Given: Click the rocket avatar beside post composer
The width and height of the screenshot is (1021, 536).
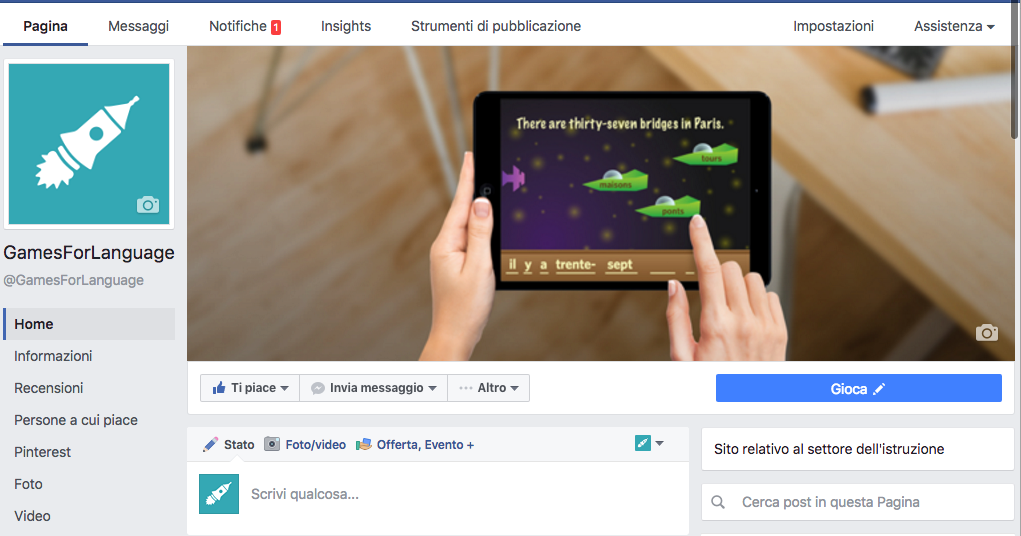Looking at the screenshot, I should pyautogui.click(x=219, y=494).
